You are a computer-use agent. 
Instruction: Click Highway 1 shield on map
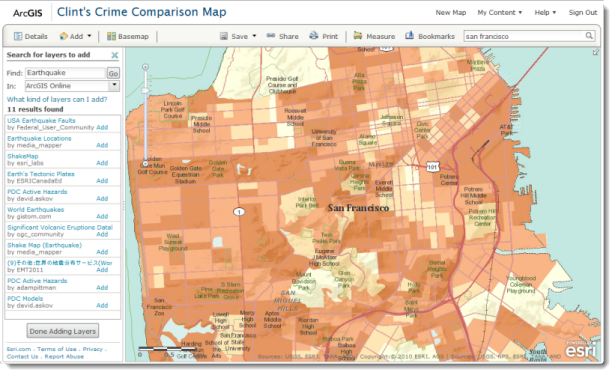coord(239,212)
